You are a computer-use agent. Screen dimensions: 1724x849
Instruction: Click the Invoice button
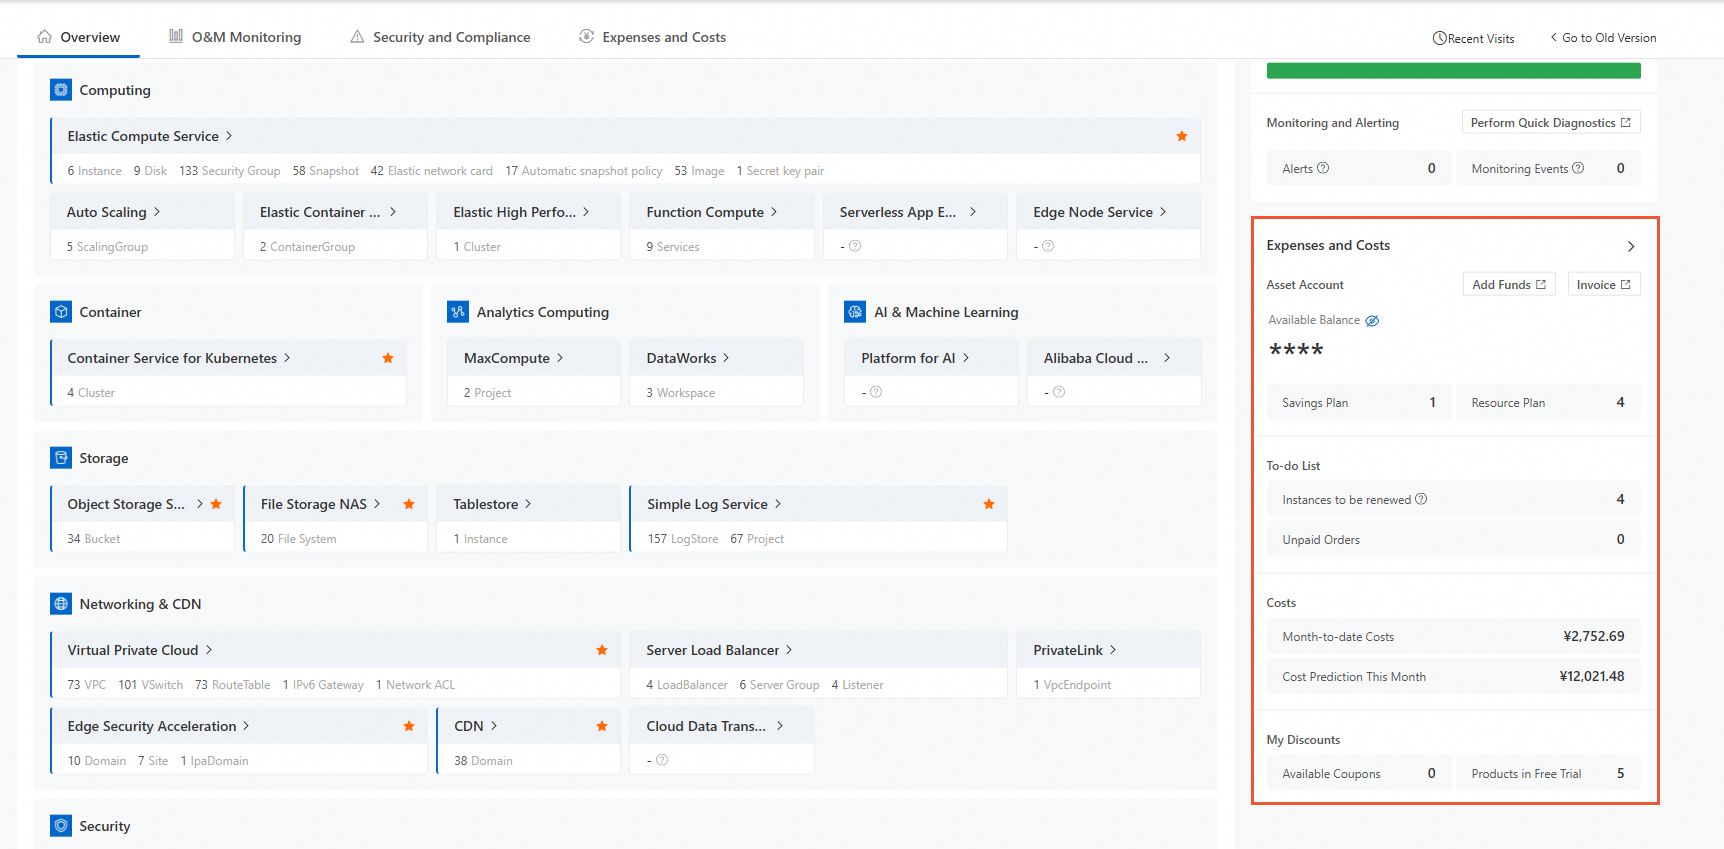pos(1604,285)
